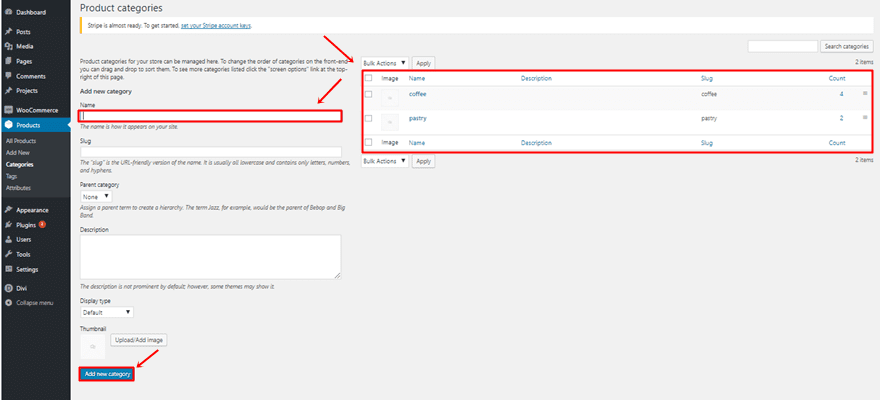Click the Divi icon in sidebar
This screenshot has width=880, height=400.
point(8,287)
